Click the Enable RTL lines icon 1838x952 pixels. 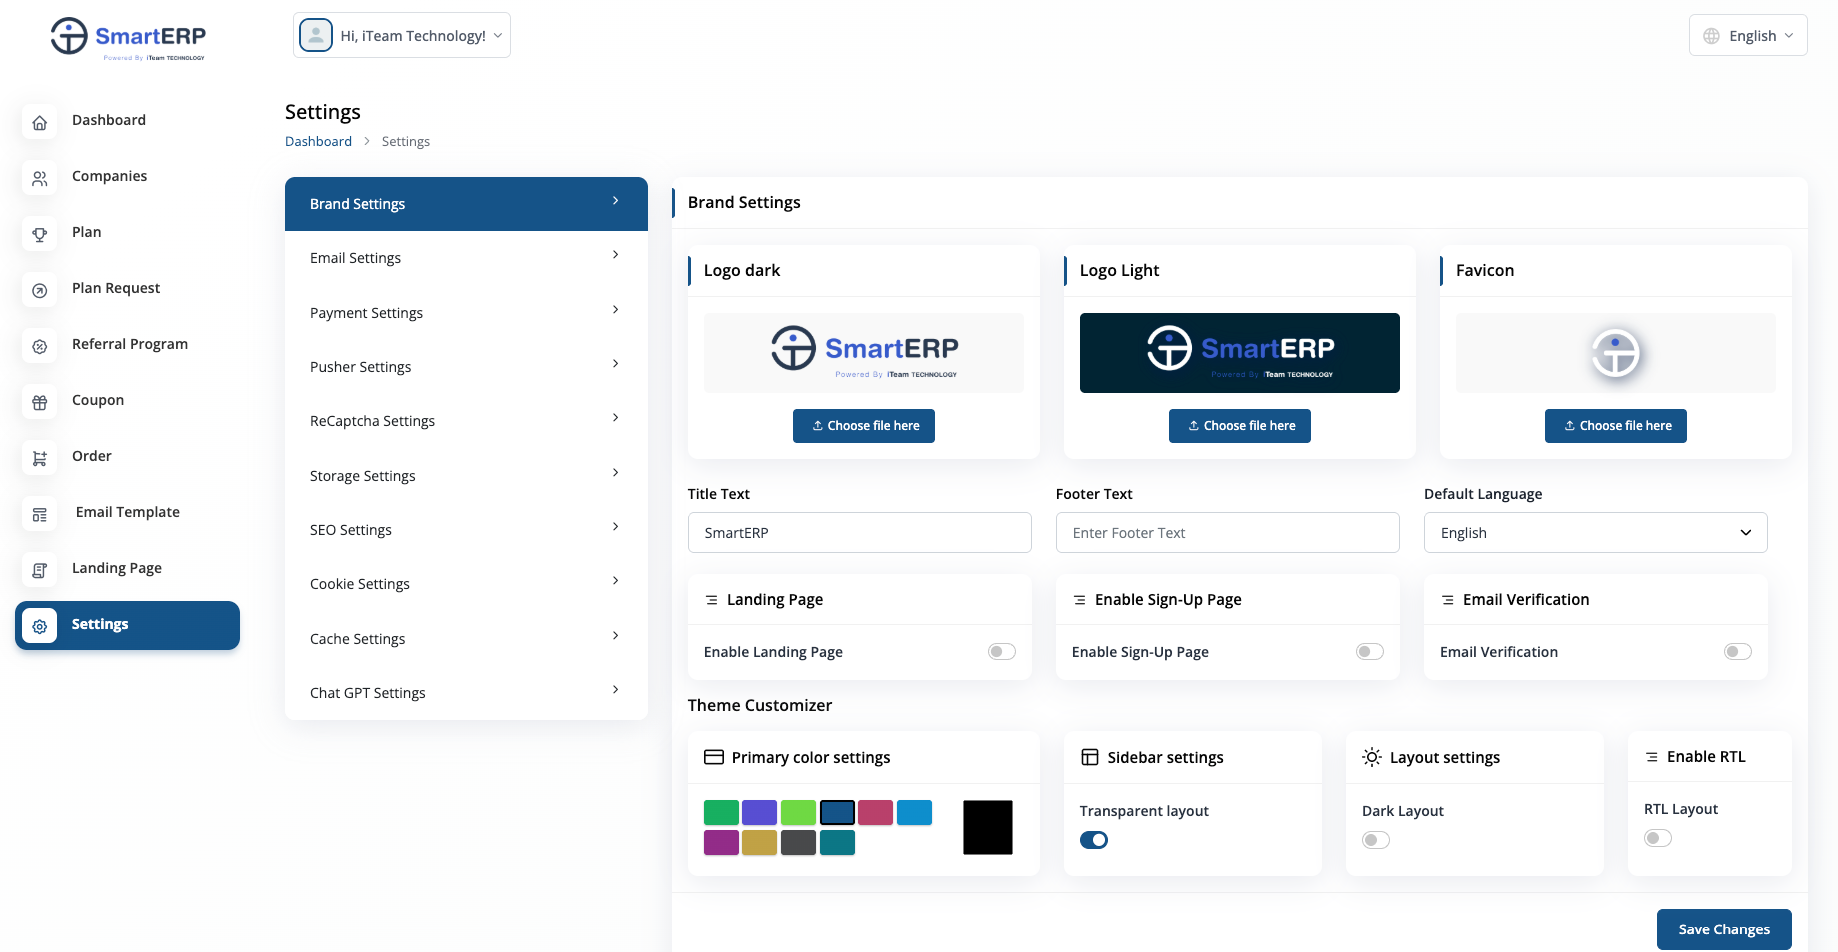(1652, 757)
